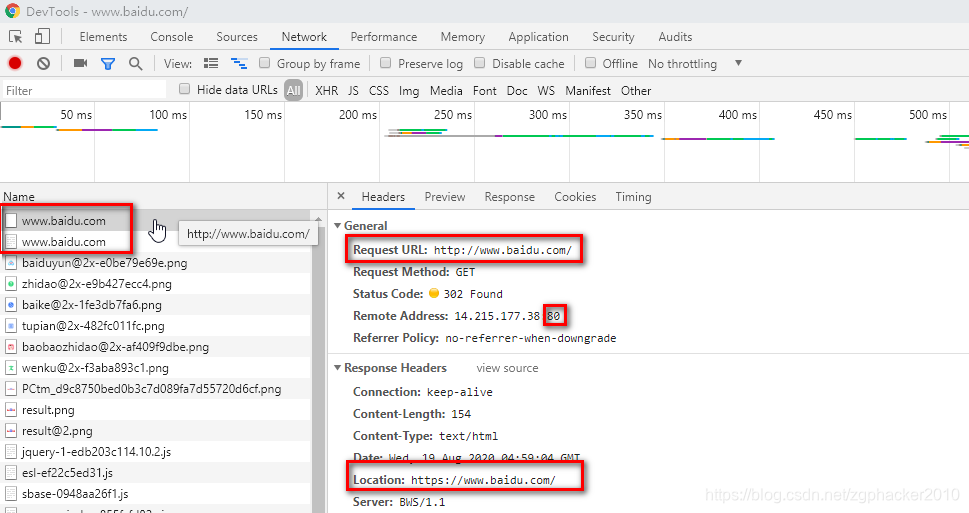This screenshot has width=969, height=513.
Task: Toggle the device toolbar icon
Action: 42,36
